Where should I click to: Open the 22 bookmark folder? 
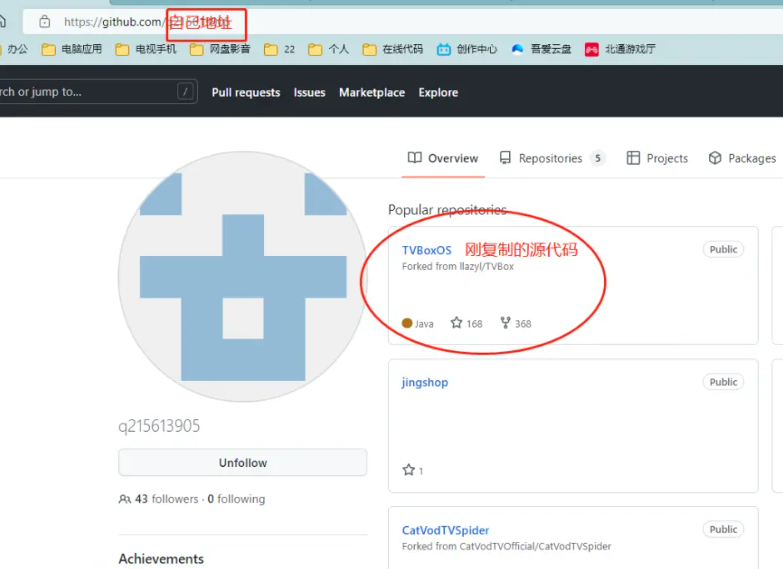[x=280, y=49]
